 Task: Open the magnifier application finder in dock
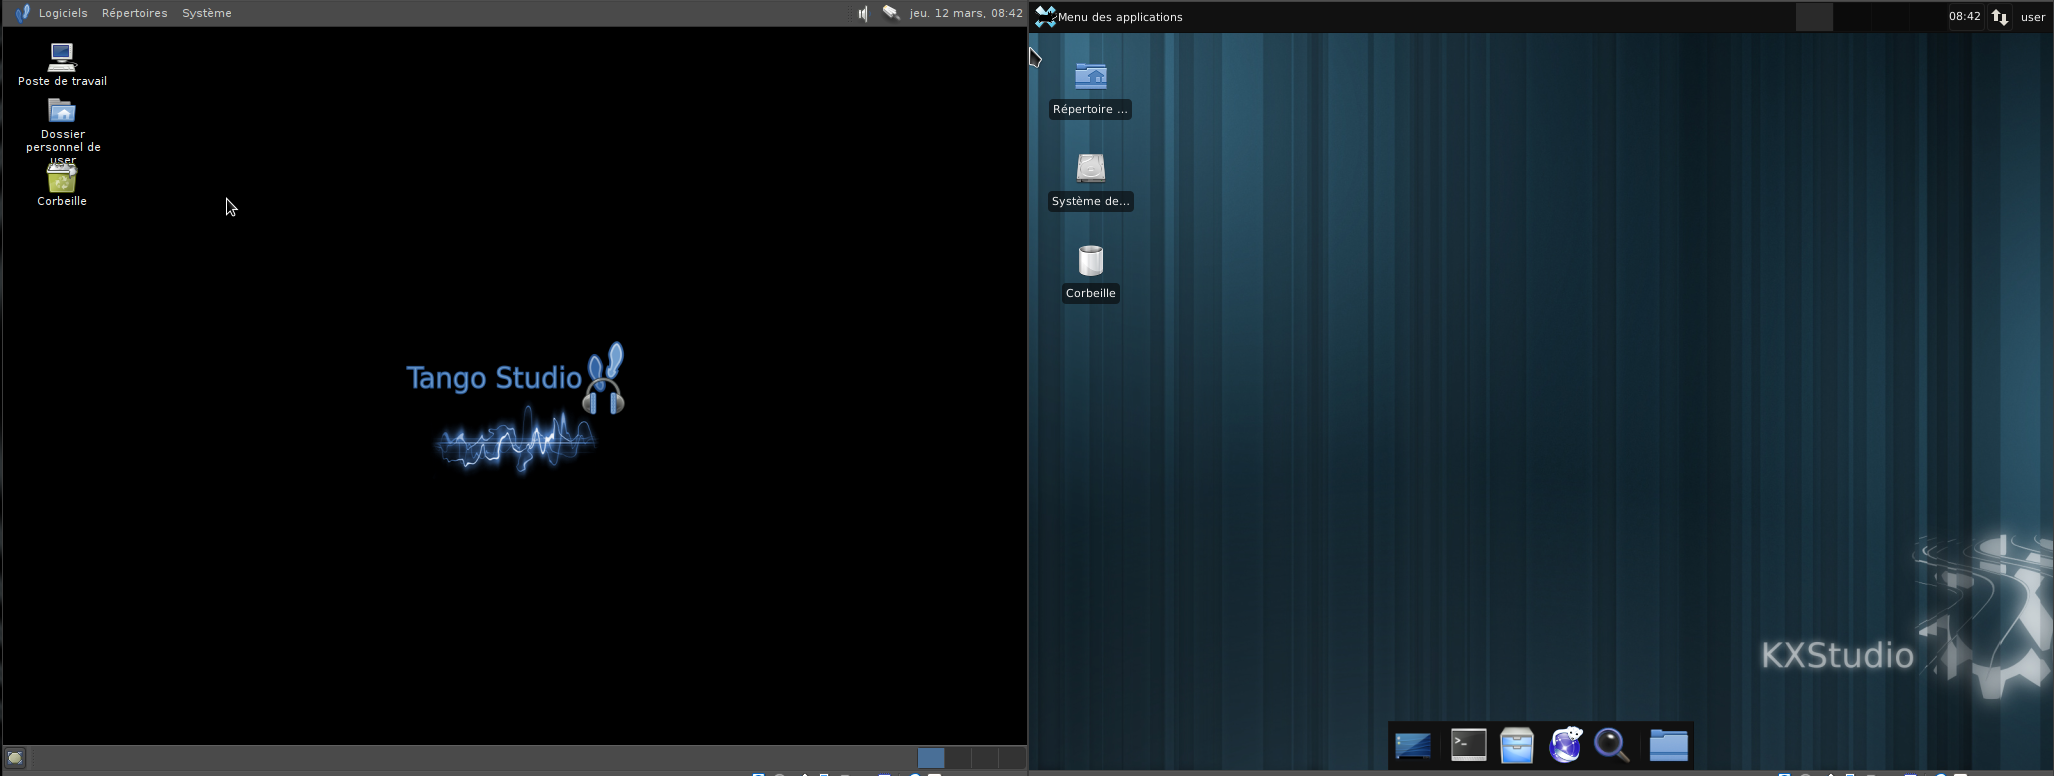click(x=1612, y=745)
